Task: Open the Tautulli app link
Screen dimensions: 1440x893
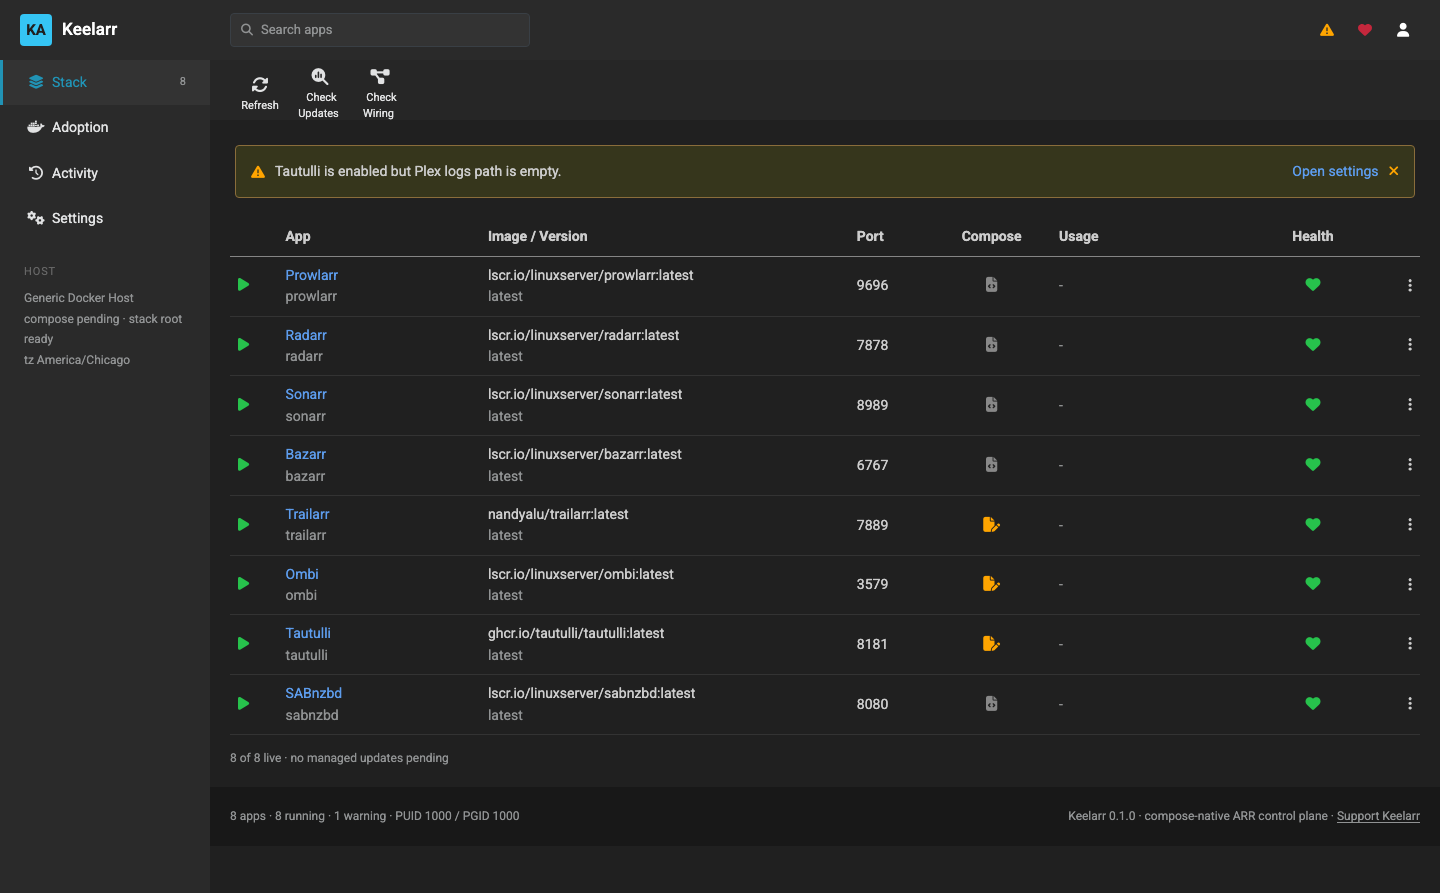Action: 308,633
